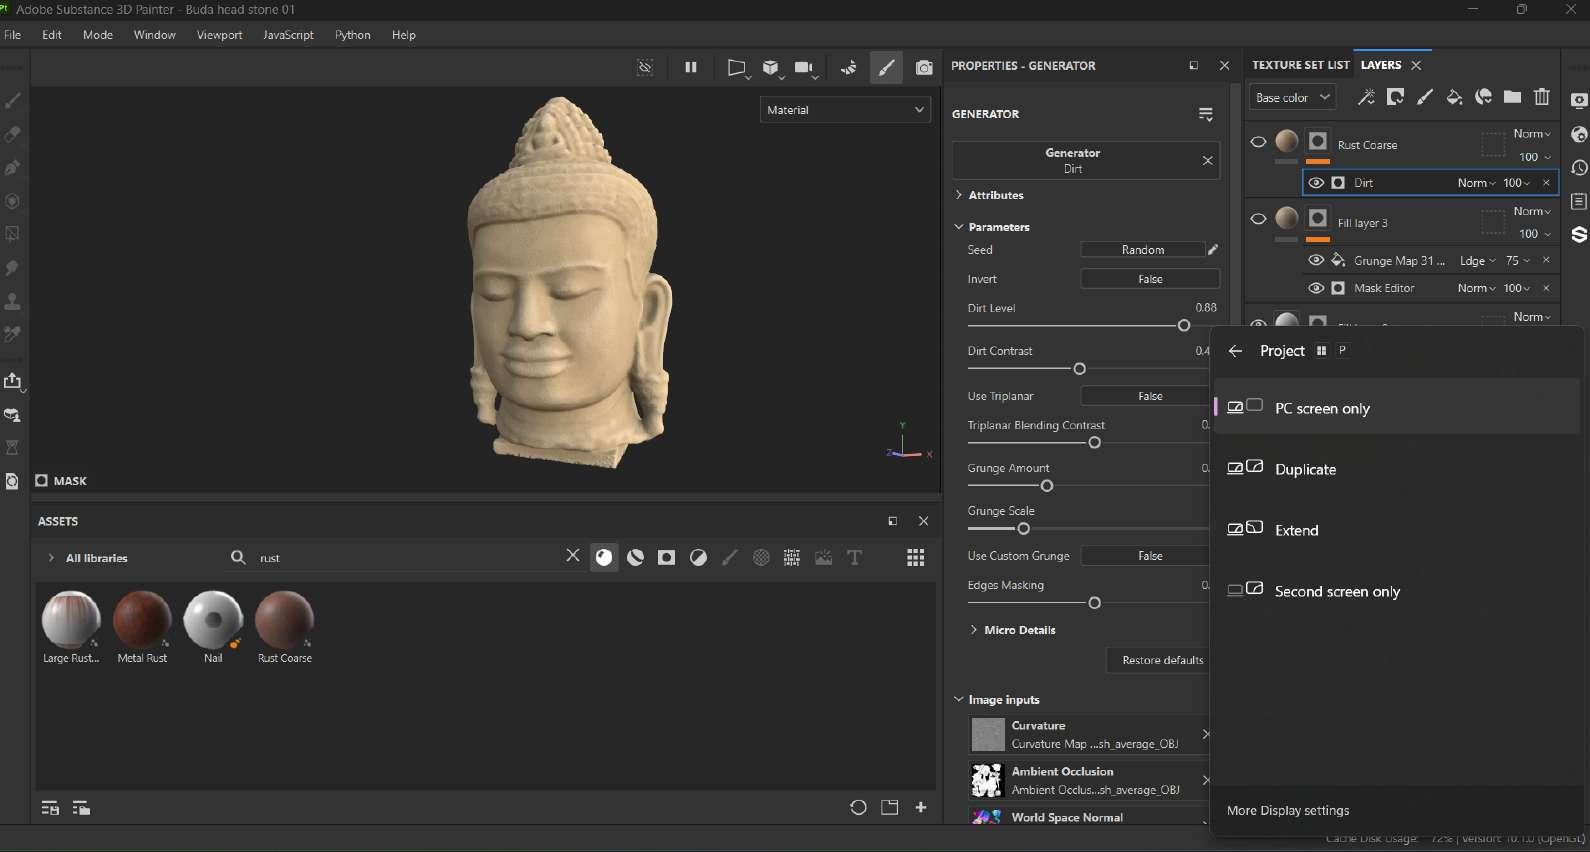The height and width of the screenshot is (852, 1590).
Task: Clear the rust search with X icon
Action: 572,556
